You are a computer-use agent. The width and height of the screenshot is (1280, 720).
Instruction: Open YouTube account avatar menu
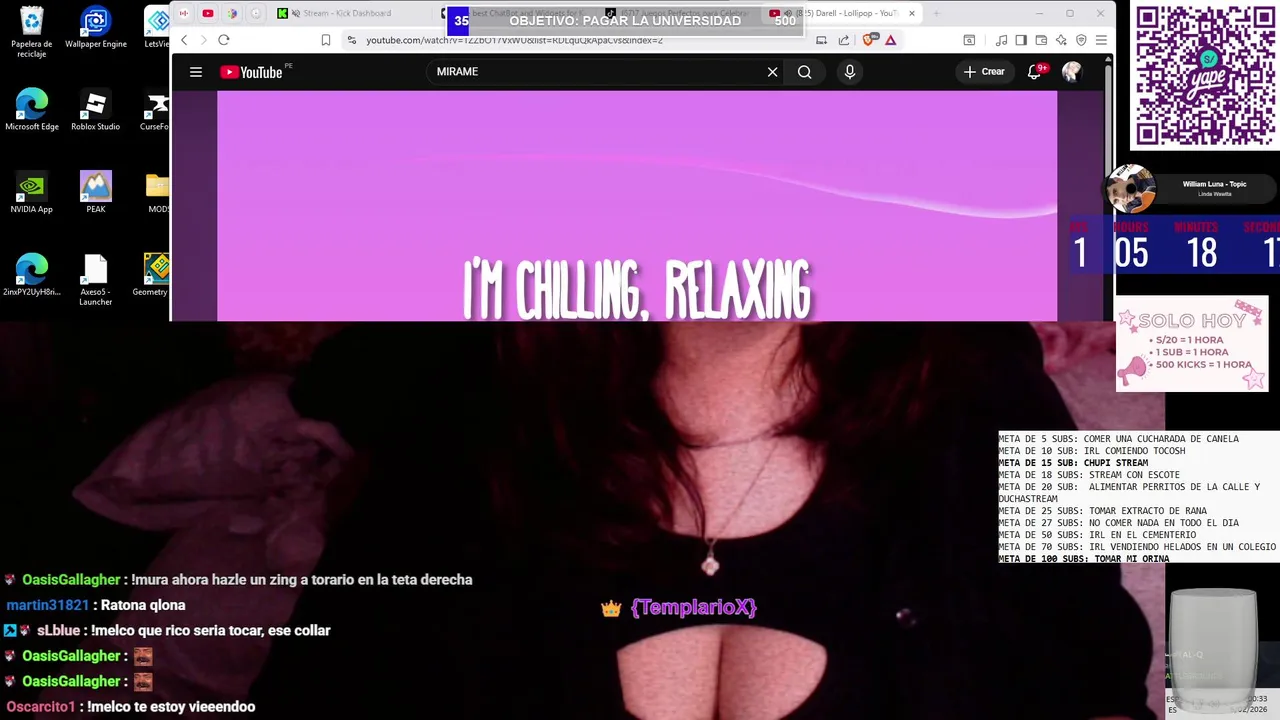1071,72
